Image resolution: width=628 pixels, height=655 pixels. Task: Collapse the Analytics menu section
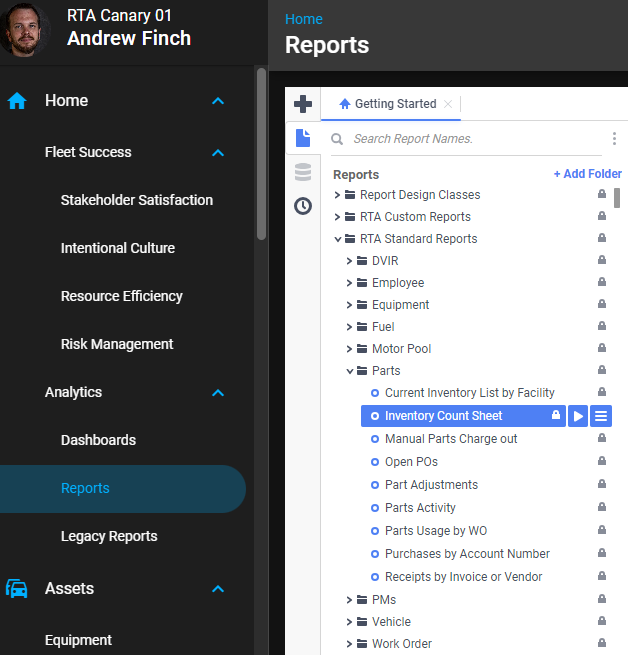coord(218,393)
